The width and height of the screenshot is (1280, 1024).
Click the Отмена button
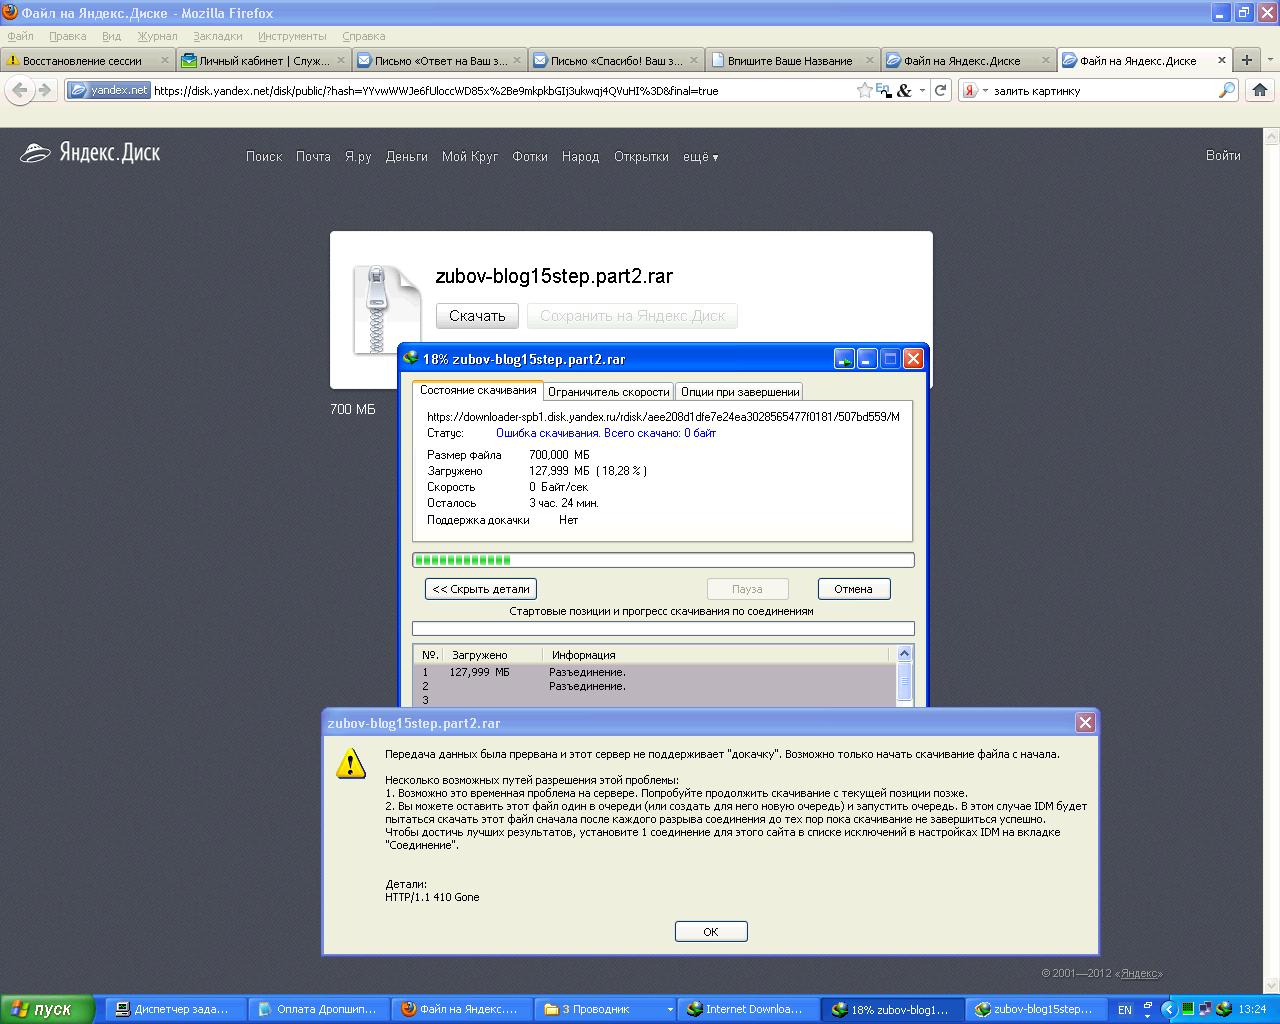tap(854, 589)
